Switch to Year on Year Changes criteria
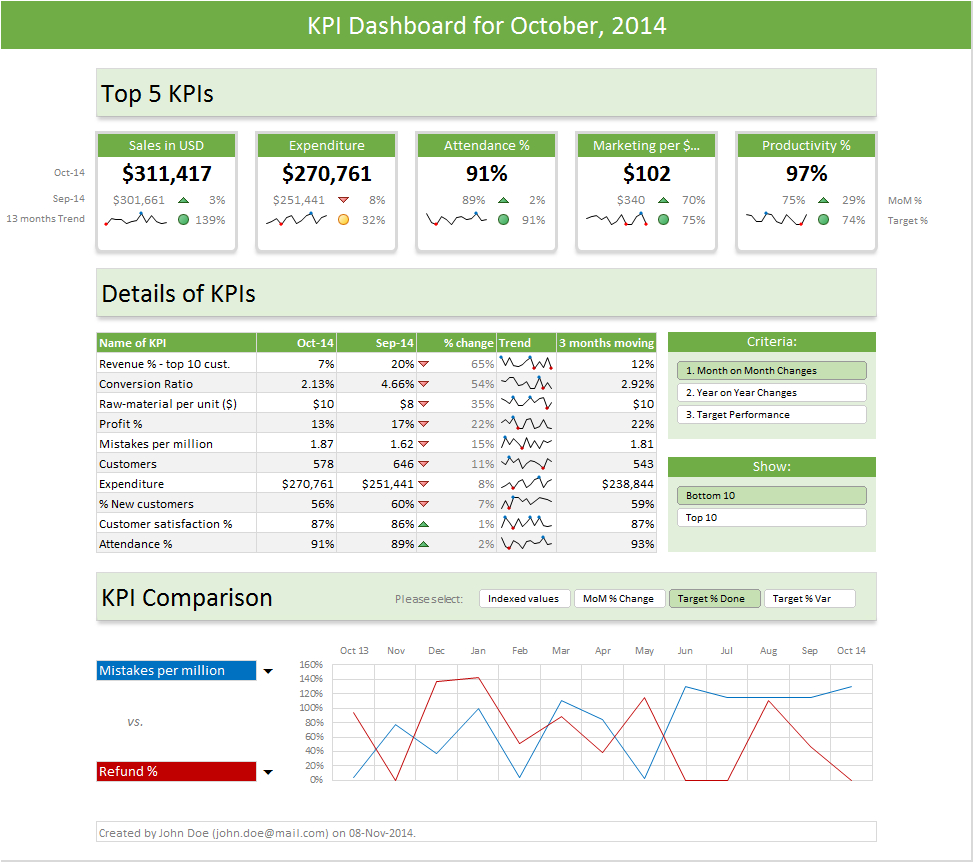The image size is (973, 862). click(x=771, y=392)
